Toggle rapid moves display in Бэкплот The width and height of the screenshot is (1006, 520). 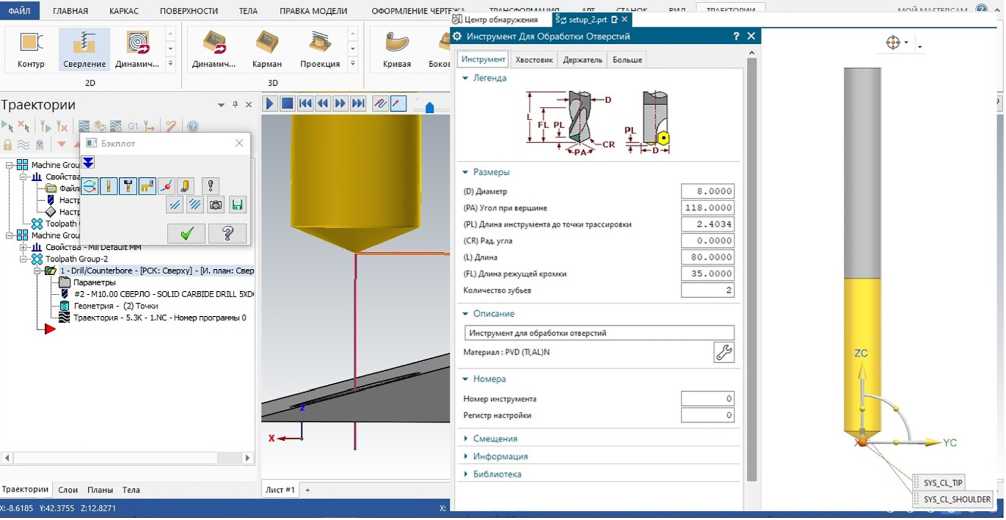(x=147, y=186)
